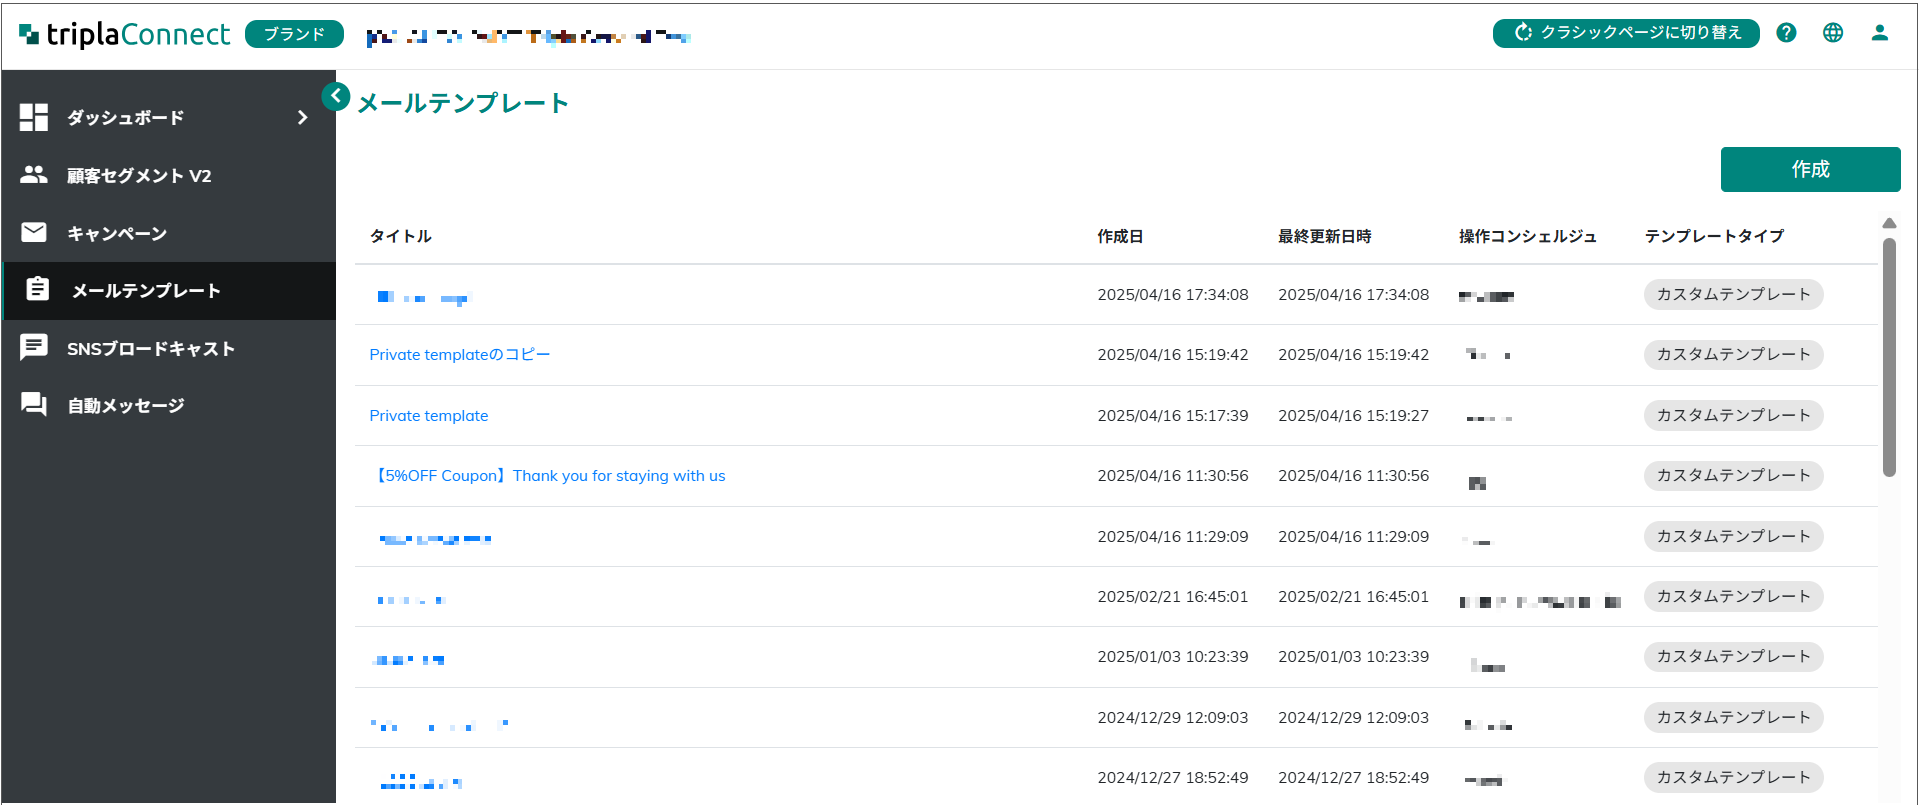This screenshot has width=1921, height=805.
Task: Click the テンプレートタイプ column header
Action: click(x=1715, y=236)
